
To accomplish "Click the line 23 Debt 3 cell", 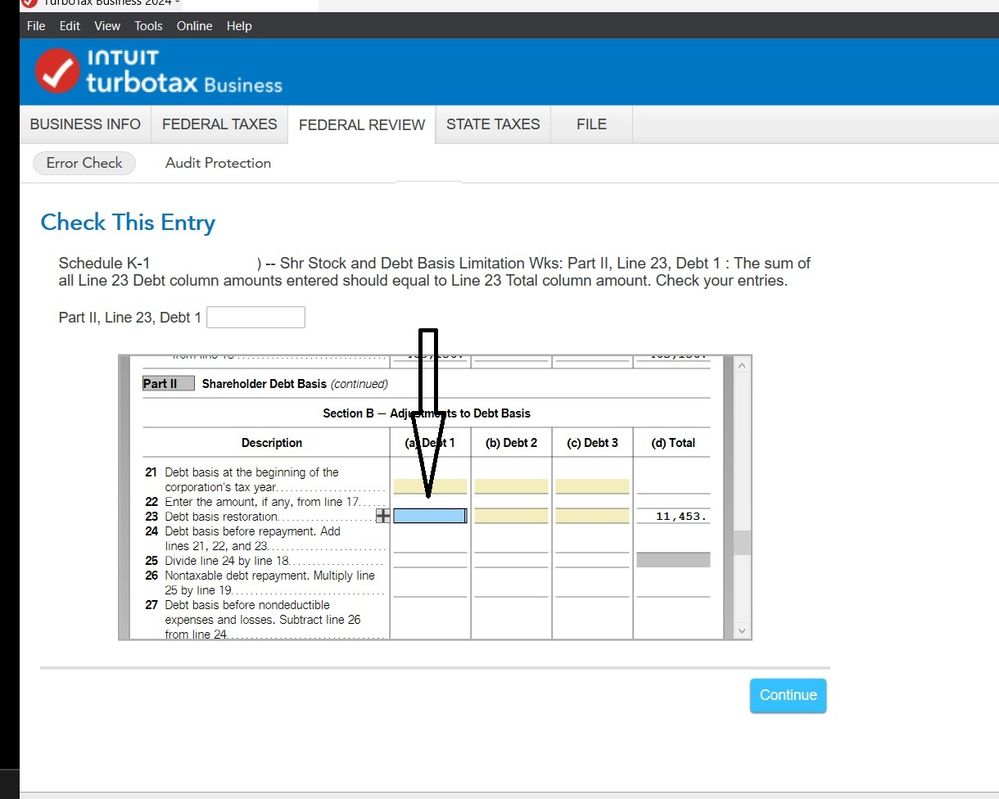I will pyautogui.click(x=592, y=516).
